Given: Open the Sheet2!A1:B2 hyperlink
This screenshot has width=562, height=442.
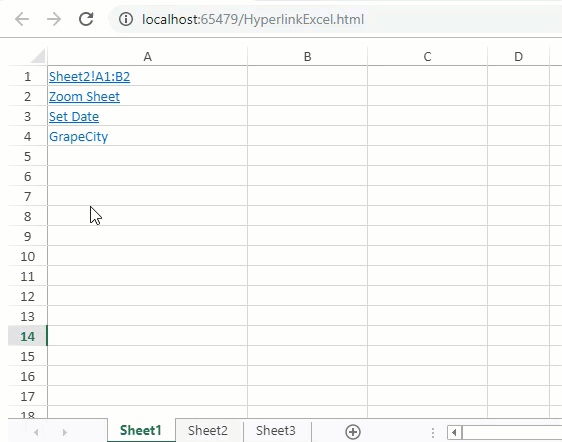Looking at the screenshot, I should click(x=90, y=76).
